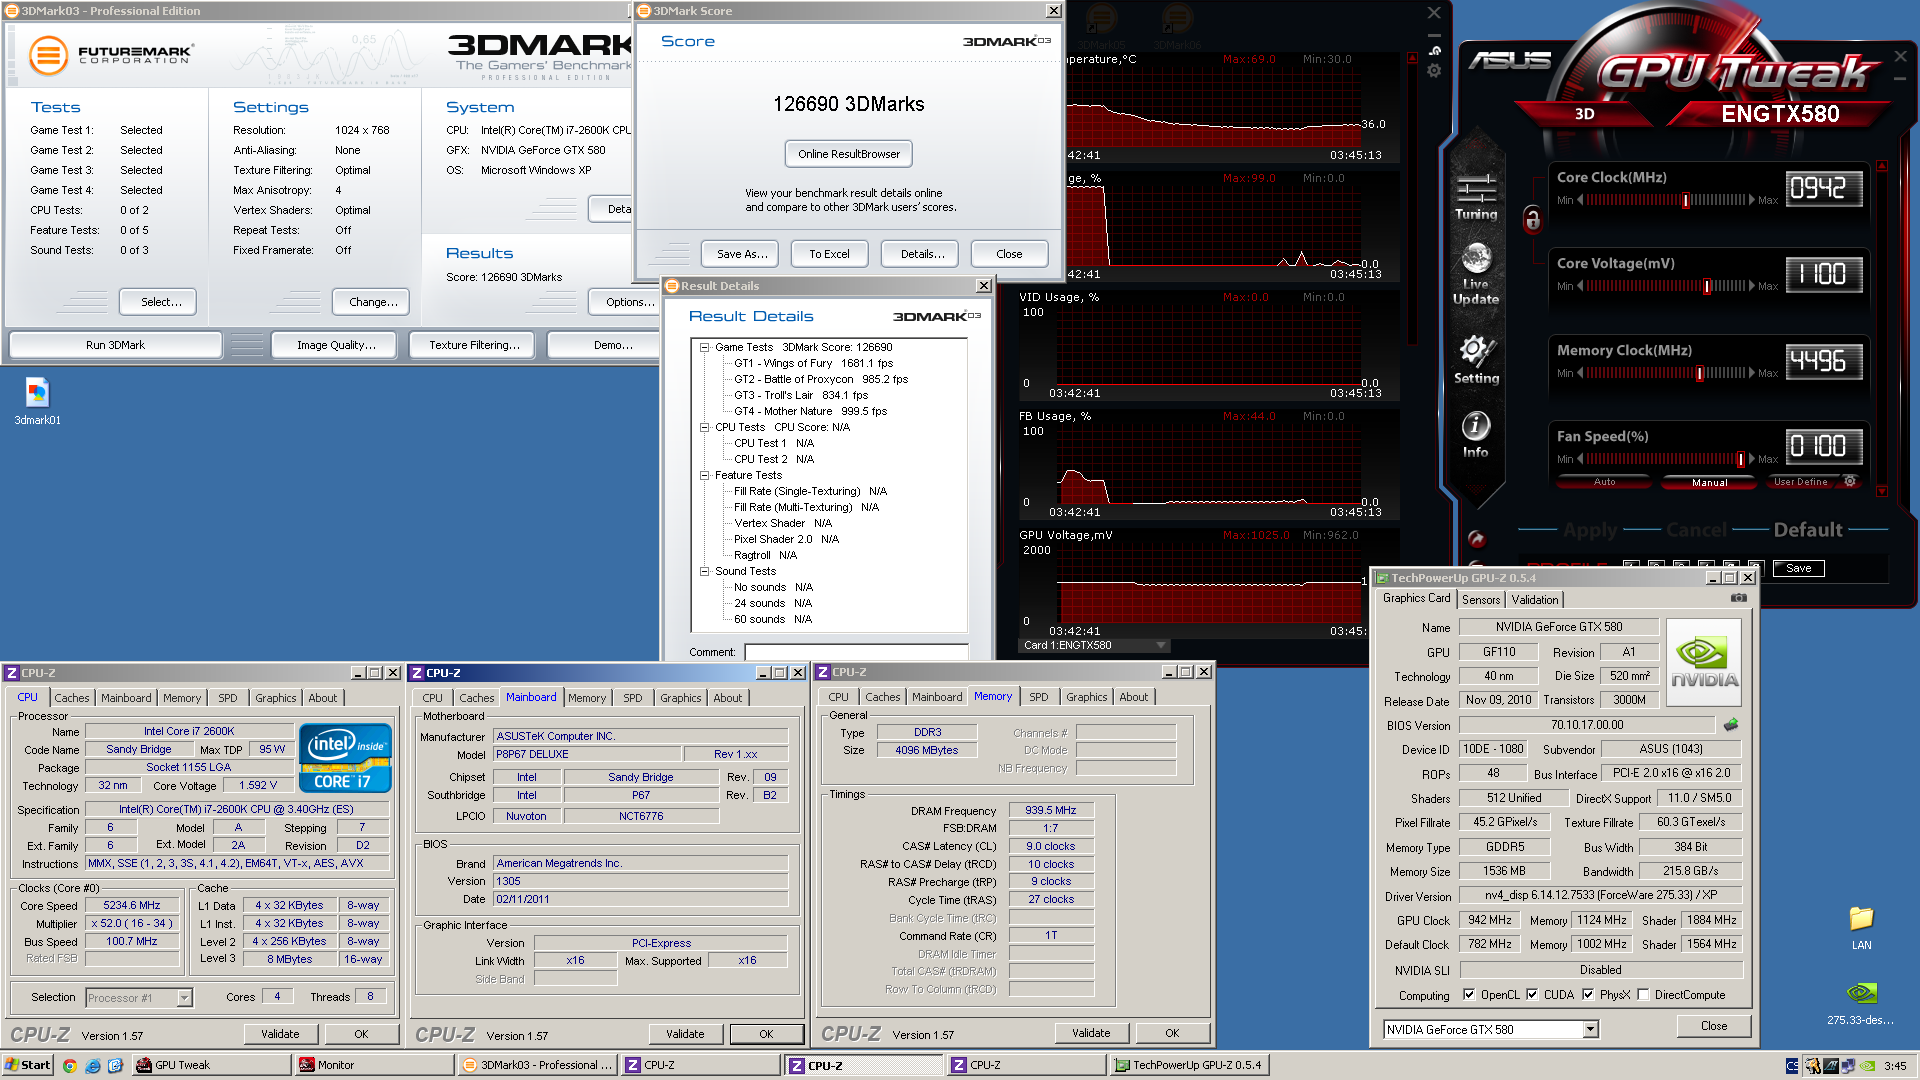Switch to Validation tab in GPU-Z
This screenshot has height=1080, width=1920.
coord(1534,600)
